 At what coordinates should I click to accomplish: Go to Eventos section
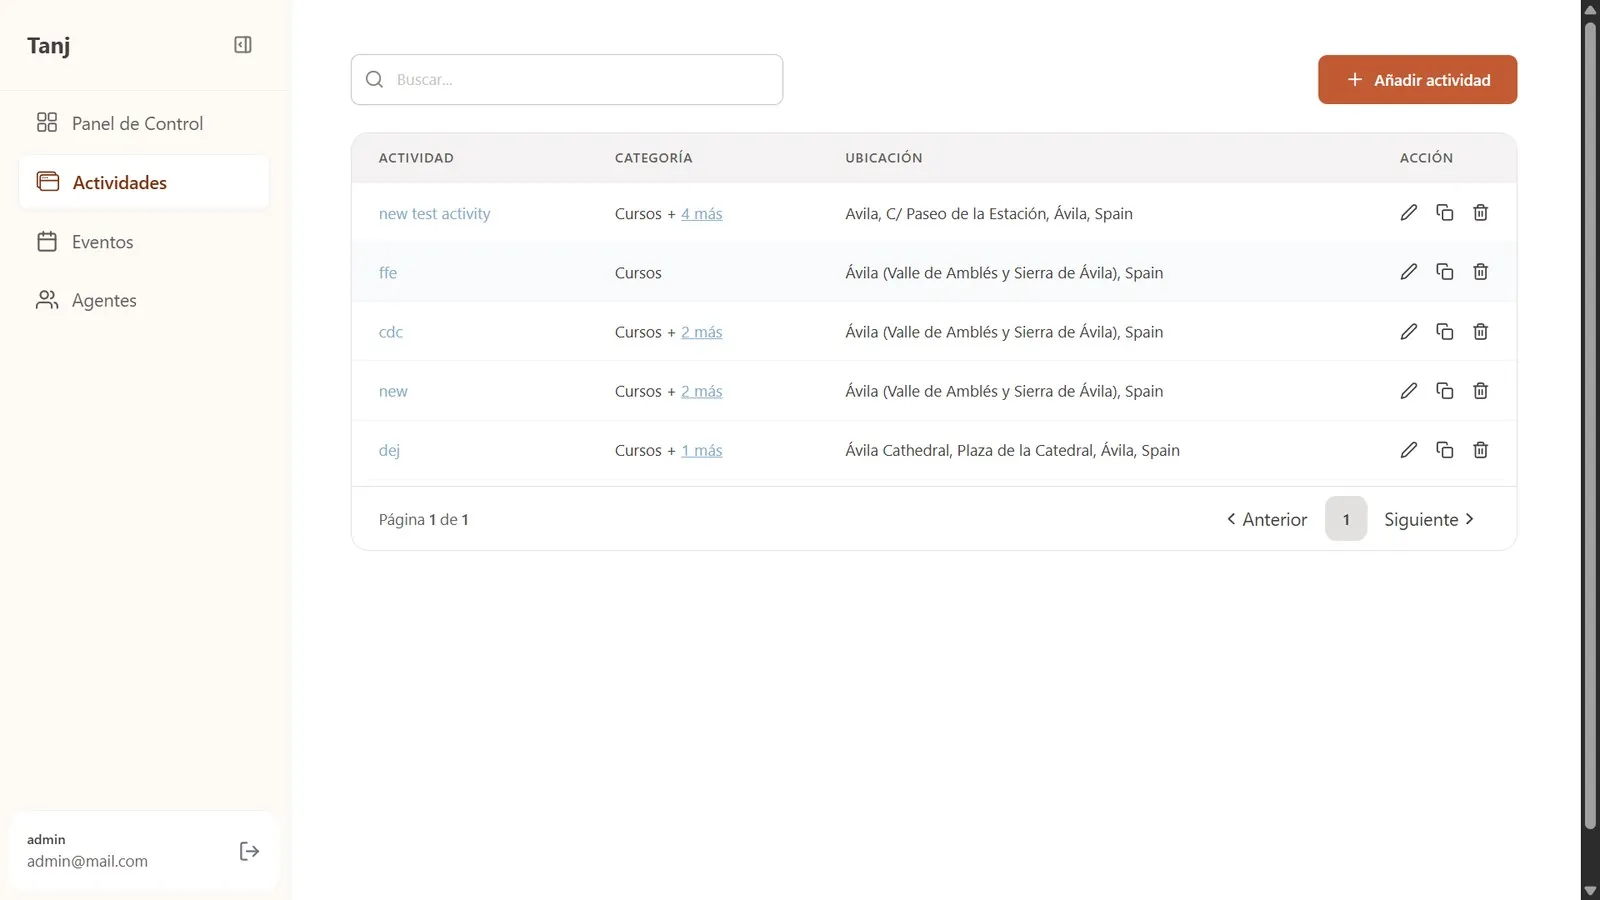pos(144,242)
